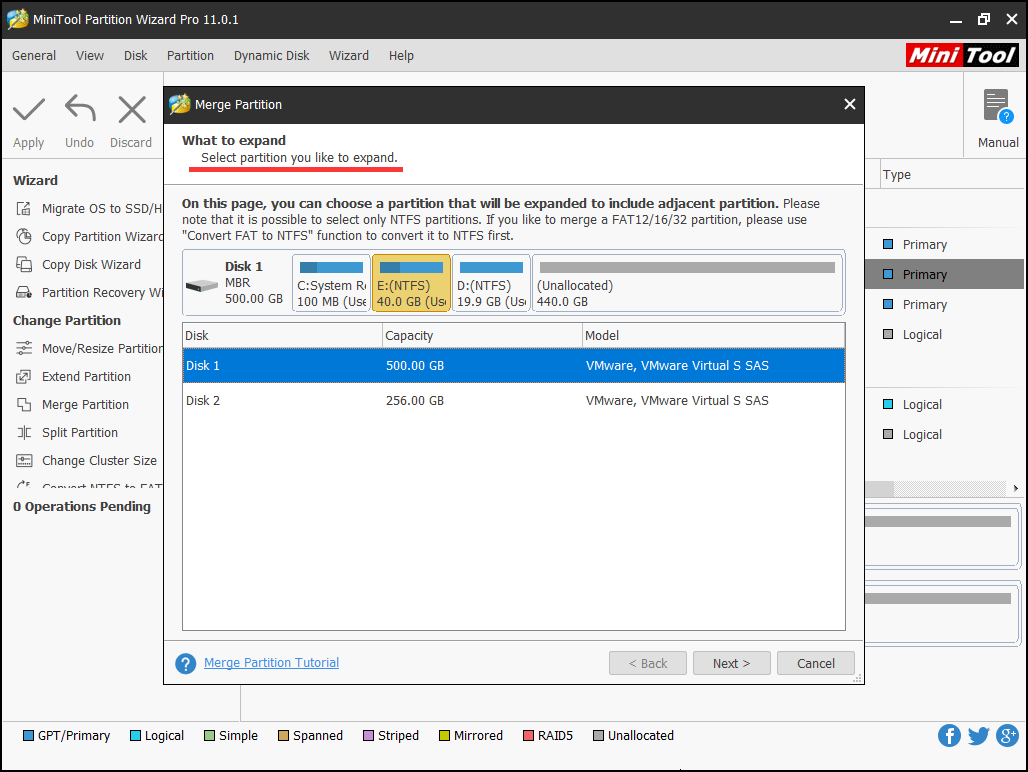Image resolution: width=1028 pixels, height=772 pixels.
Task: Select the highlighted Primary row
Action: (944, 274)
